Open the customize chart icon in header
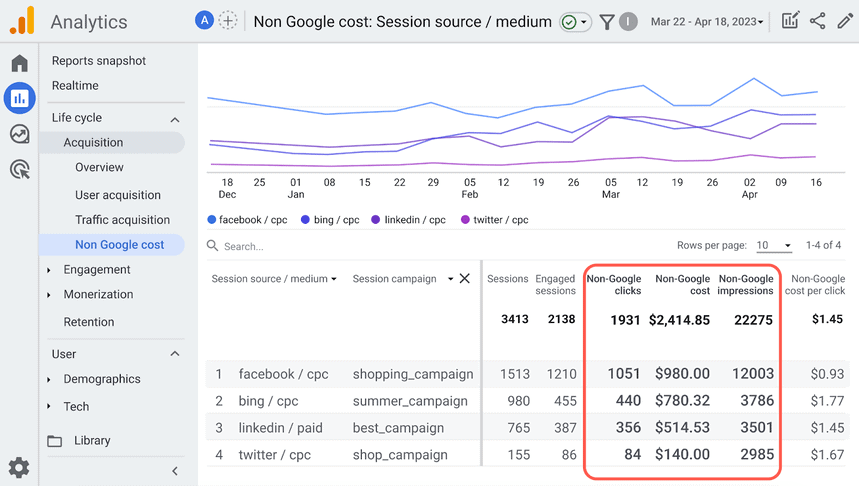The image size is (859, 486). coord(790,21)
